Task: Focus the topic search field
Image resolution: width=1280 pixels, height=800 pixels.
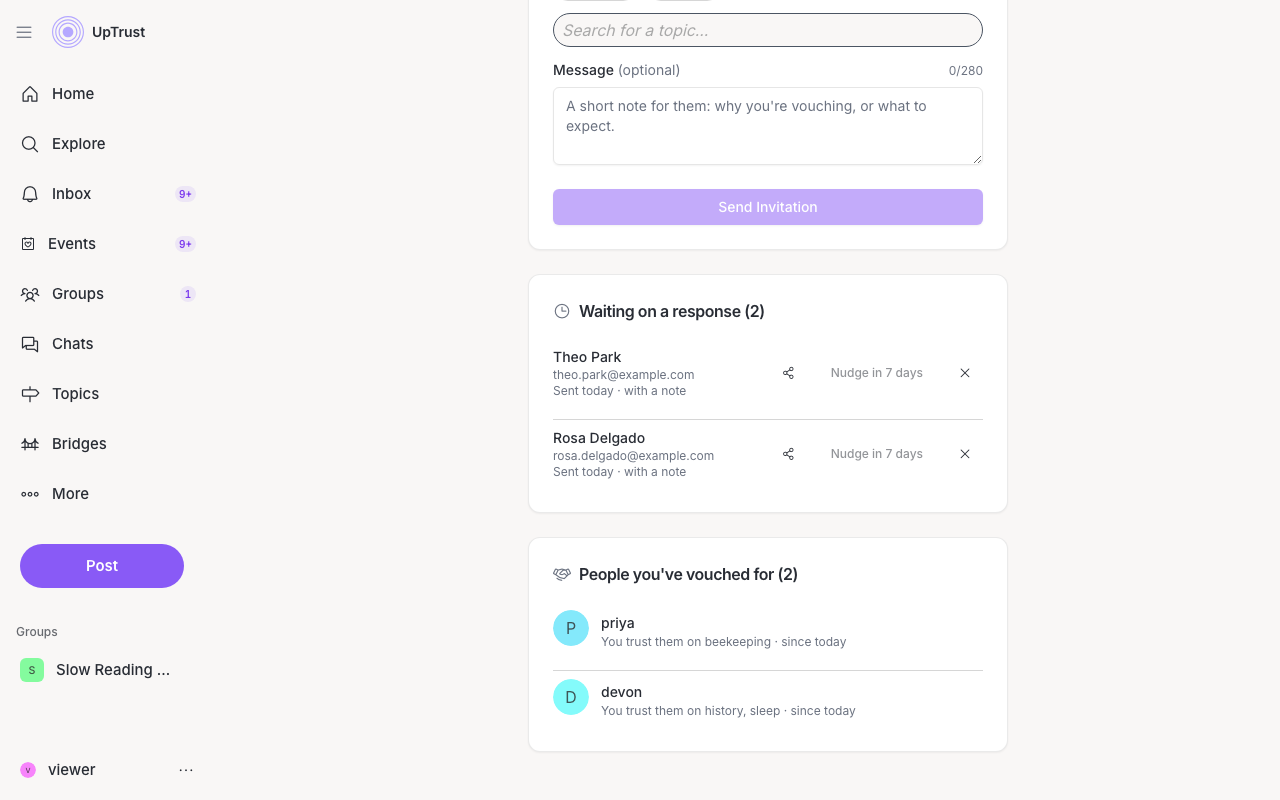Action: click(768, 30)
